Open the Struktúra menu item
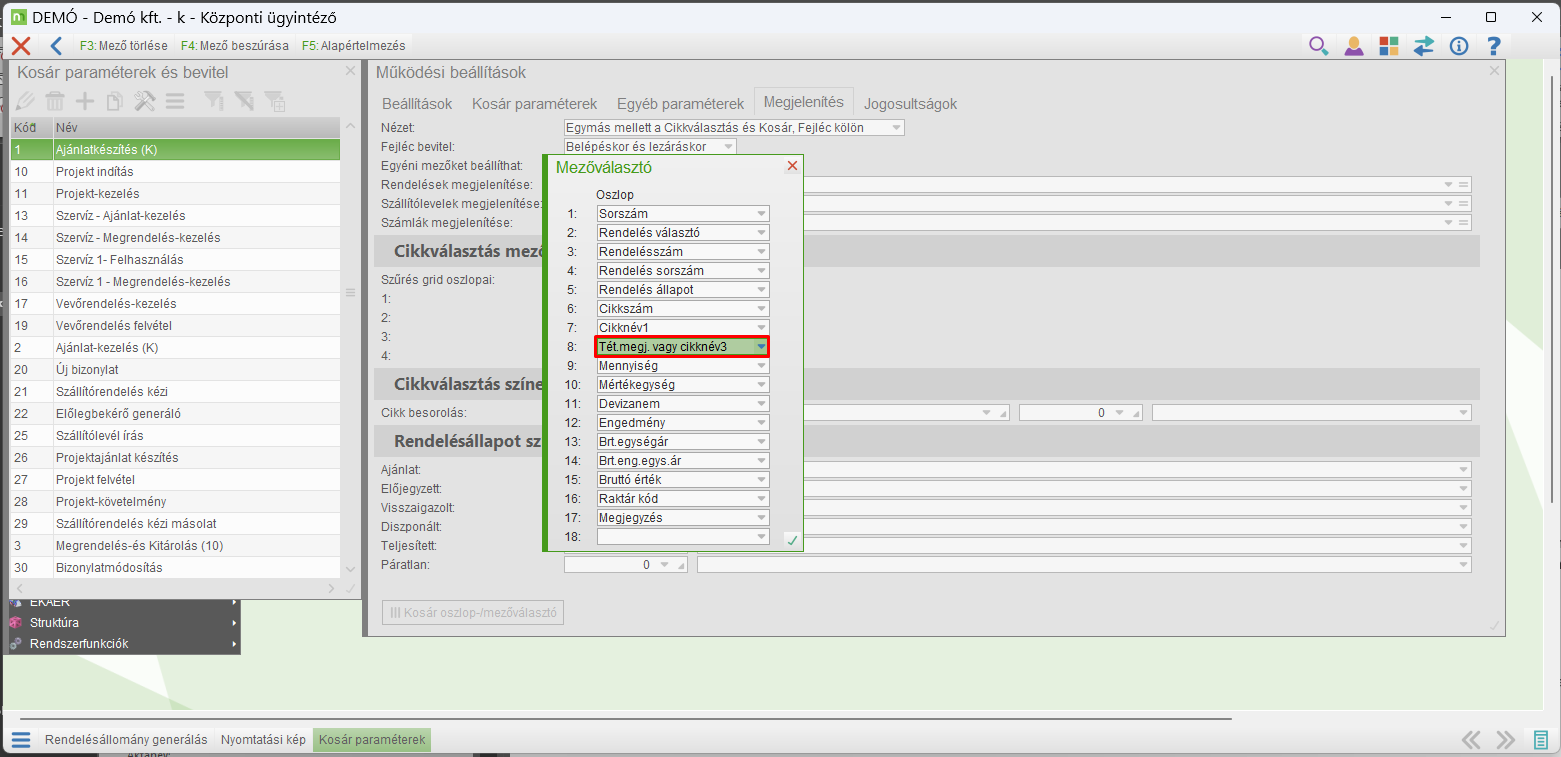Viewport: 1561px width, 757px height. pyautogui.click(x=125, y=623)
